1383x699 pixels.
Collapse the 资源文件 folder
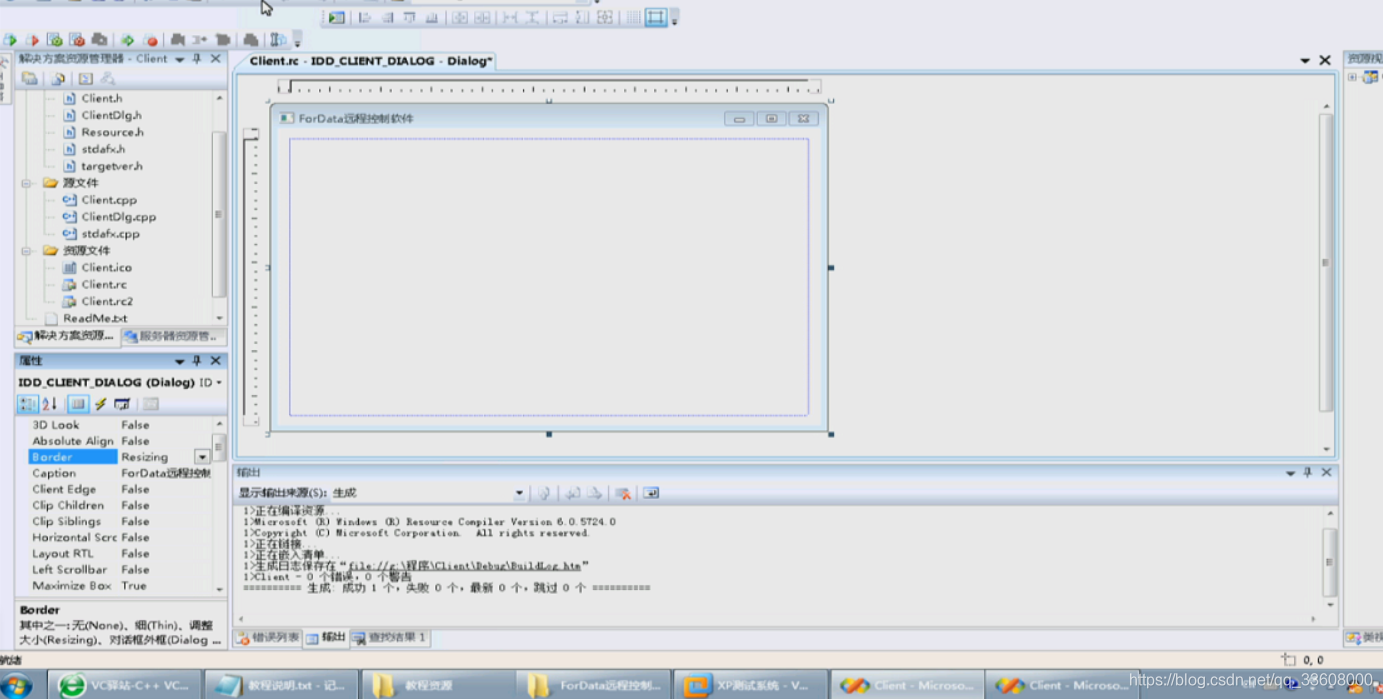click(28, 250)
